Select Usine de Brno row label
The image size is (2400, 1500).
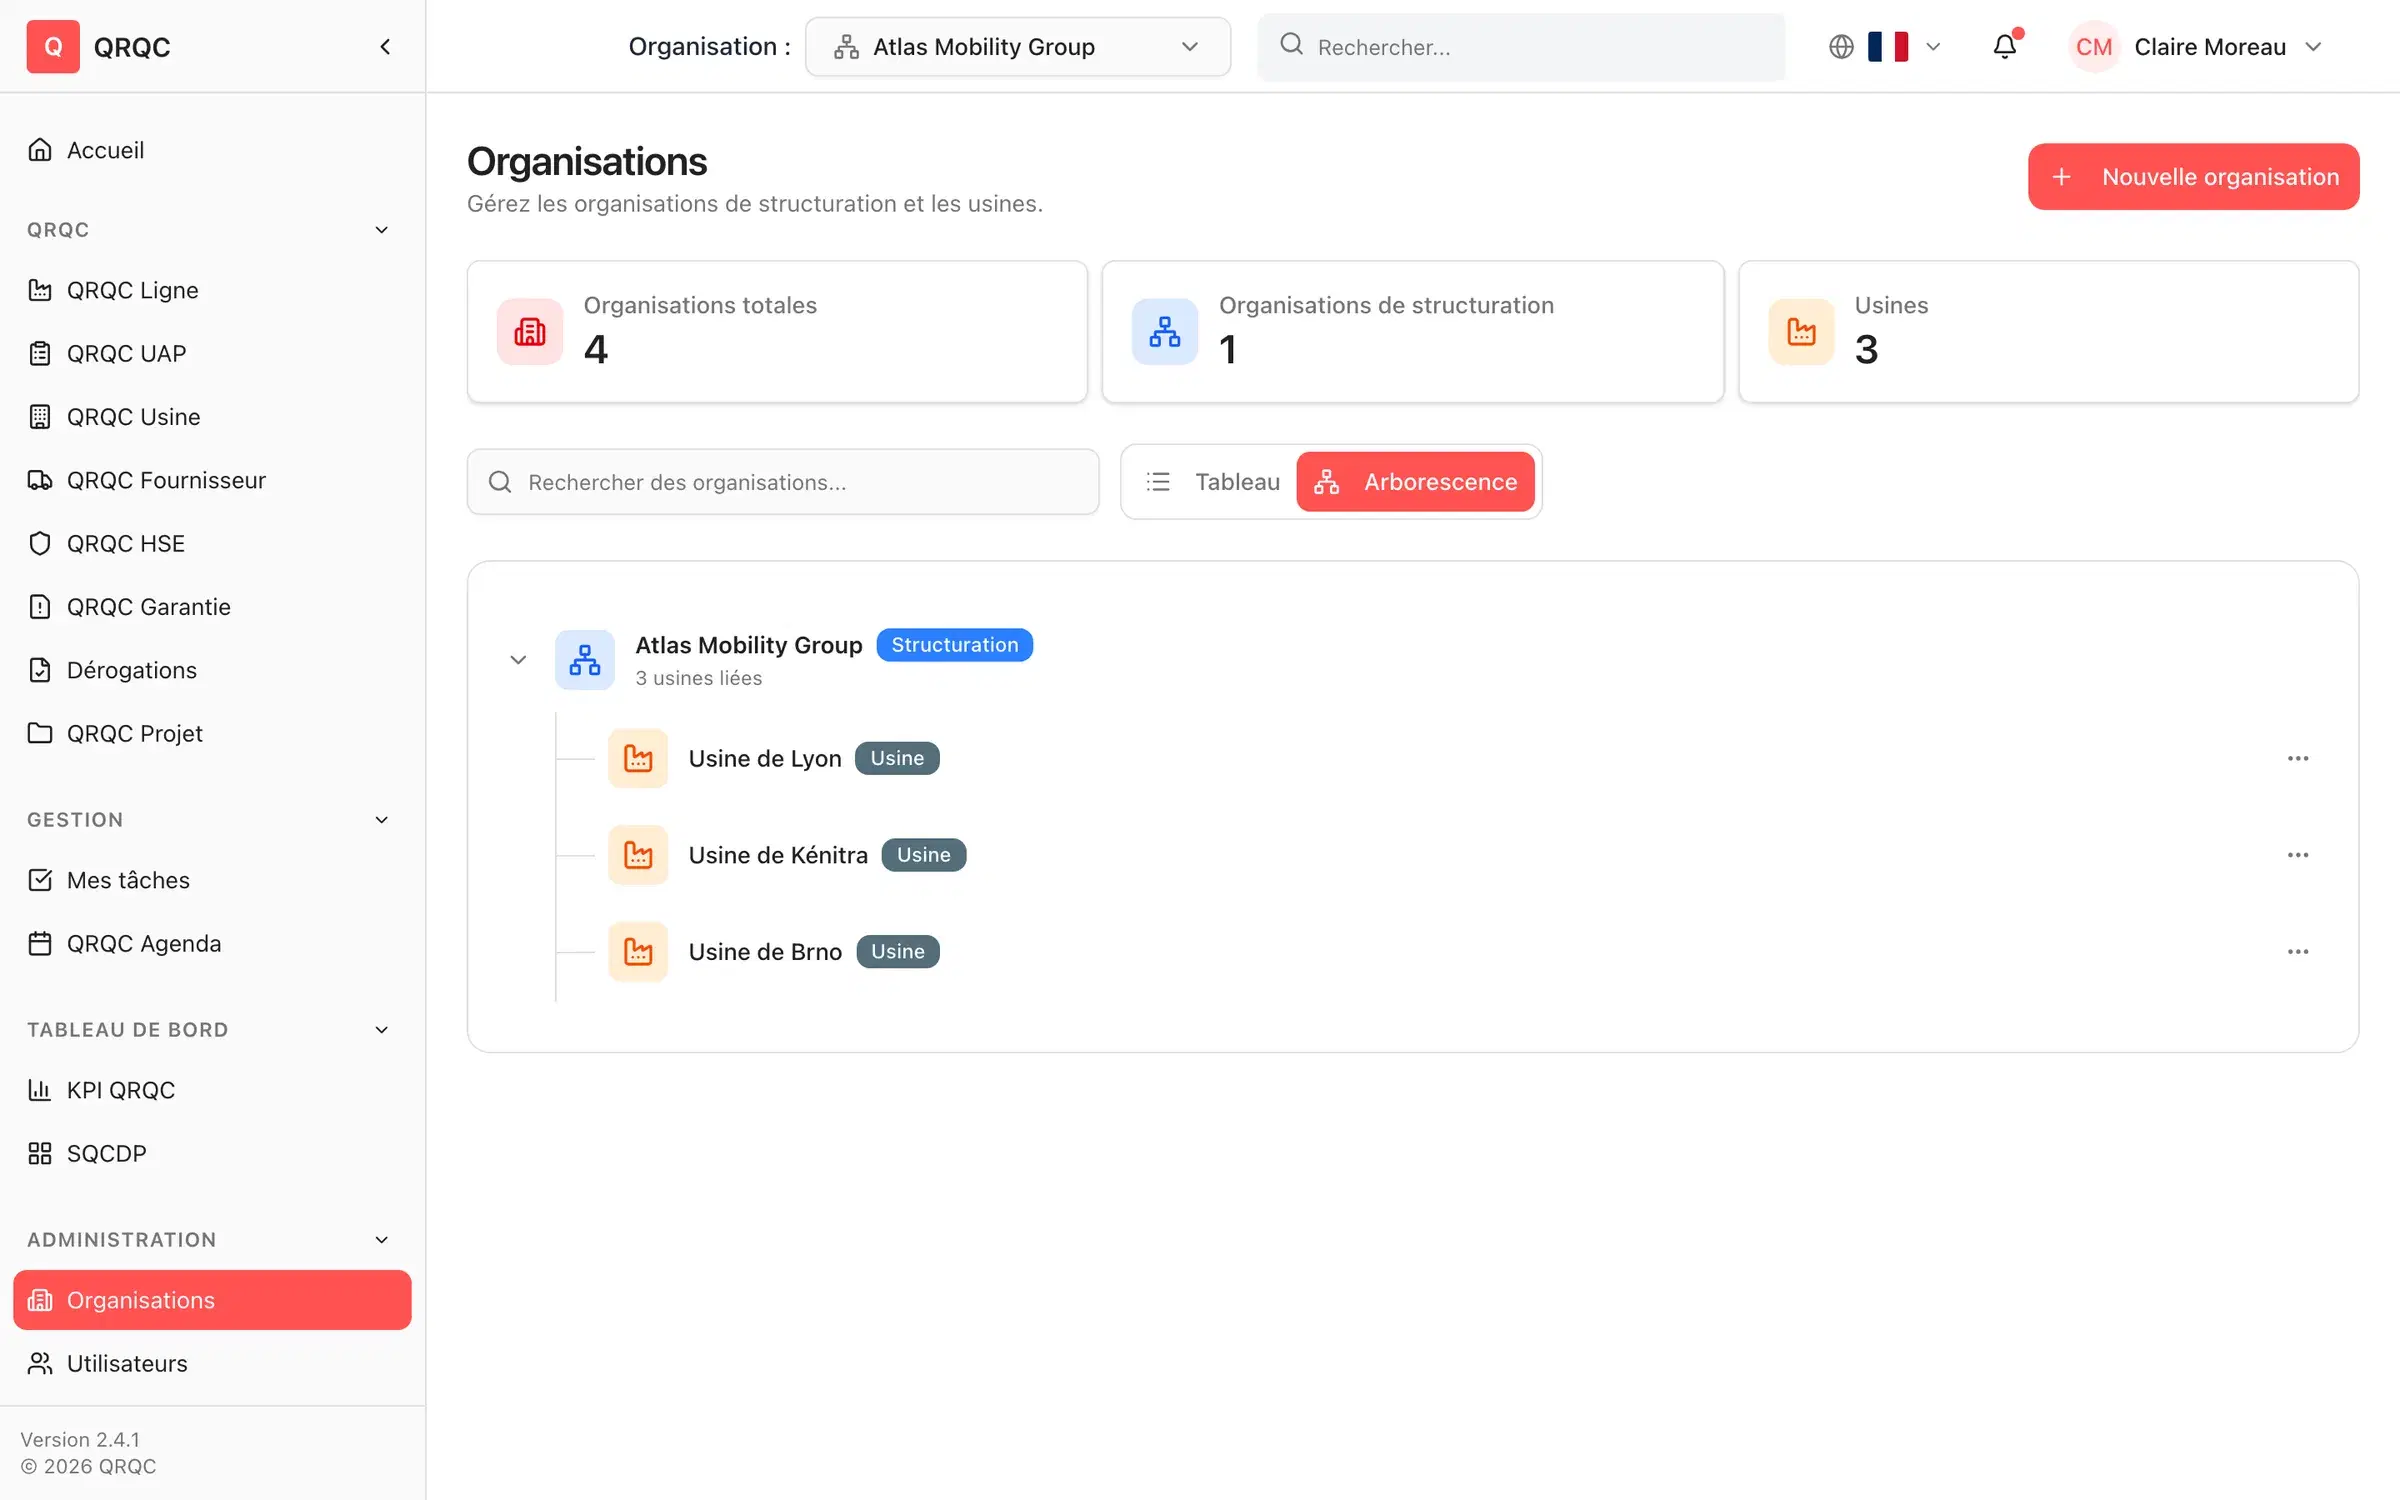point(765,952)
